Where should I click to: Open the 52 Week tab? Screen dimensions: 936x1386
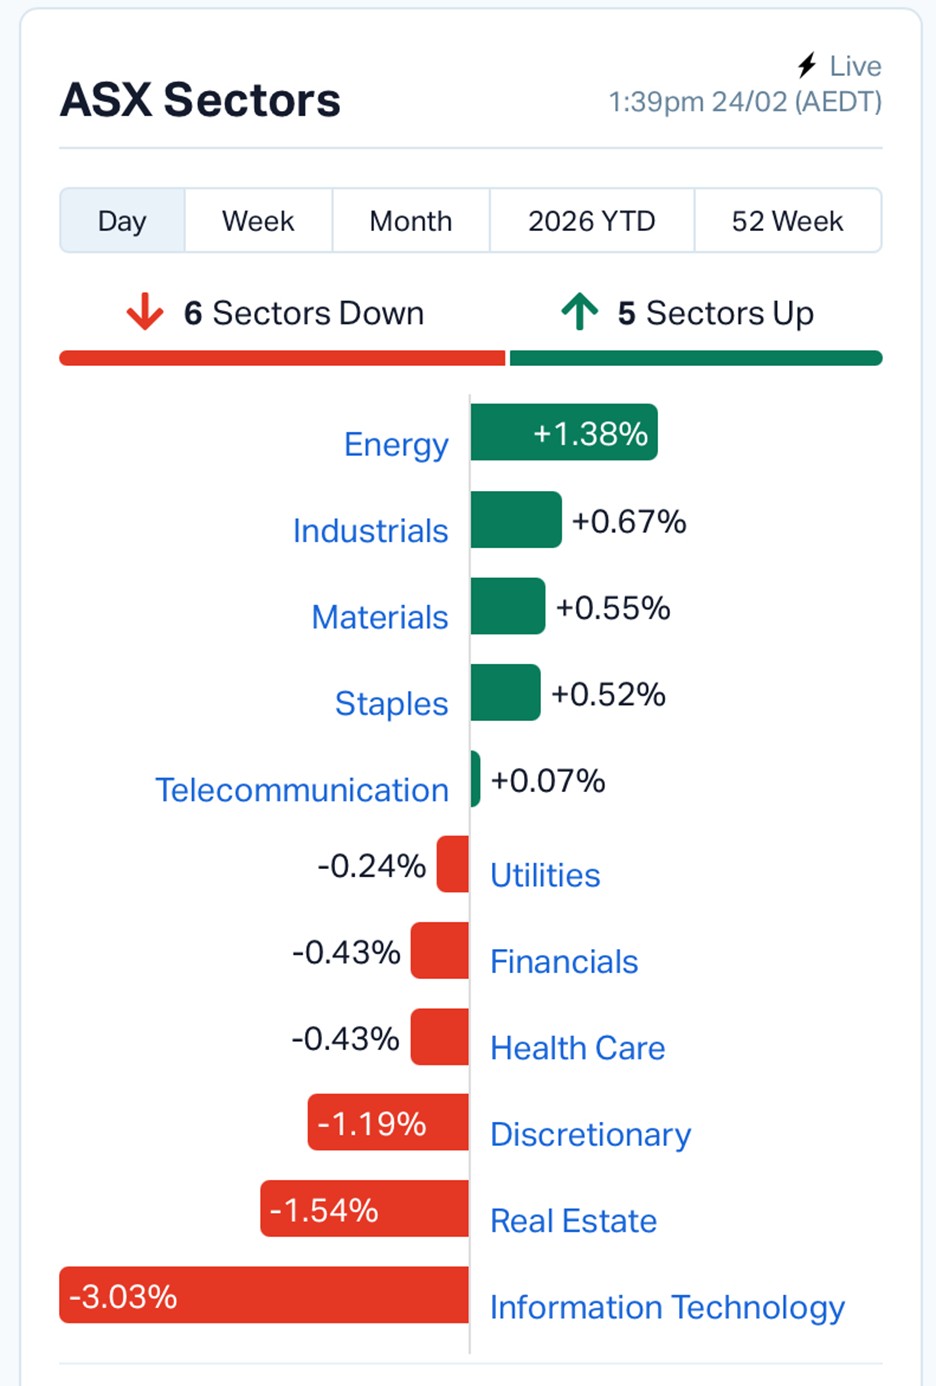[788, 220]
